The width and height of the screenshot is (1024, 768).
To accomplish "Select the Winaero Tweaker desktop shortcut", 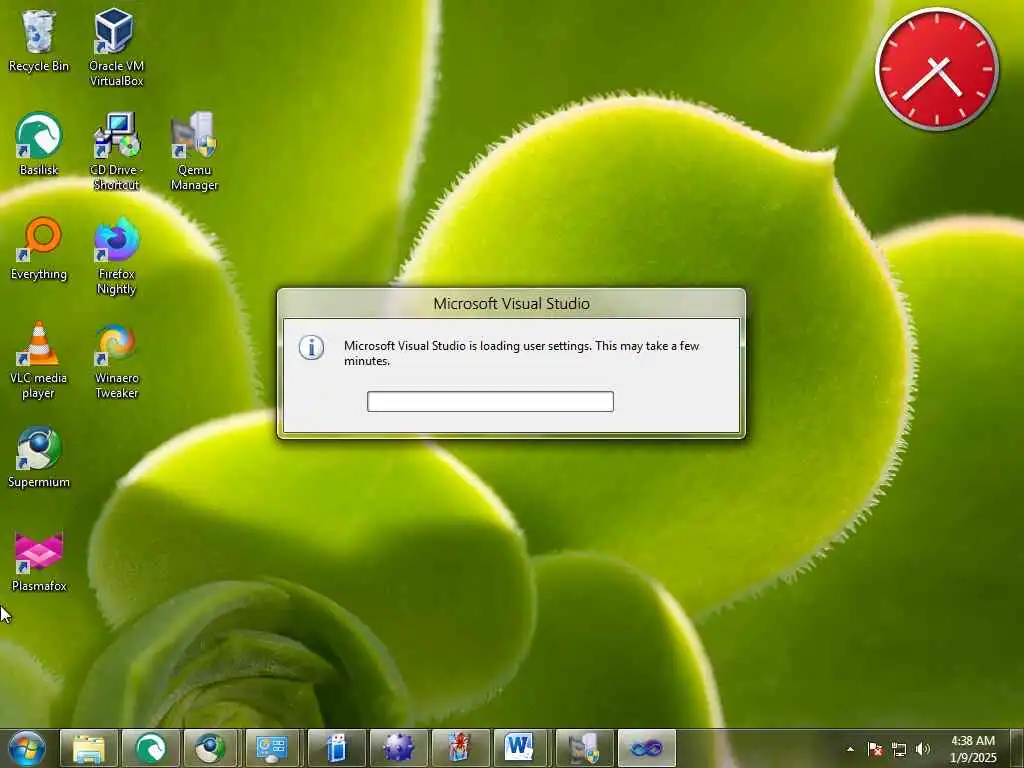I will point(116,360).
